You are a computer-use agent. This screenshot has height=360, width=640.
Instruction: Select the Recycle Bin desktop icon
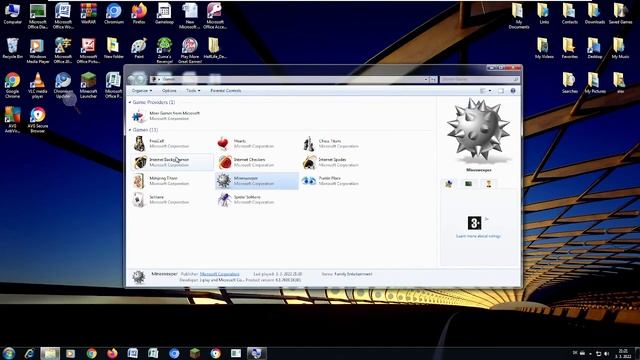(x=12, y=48)
